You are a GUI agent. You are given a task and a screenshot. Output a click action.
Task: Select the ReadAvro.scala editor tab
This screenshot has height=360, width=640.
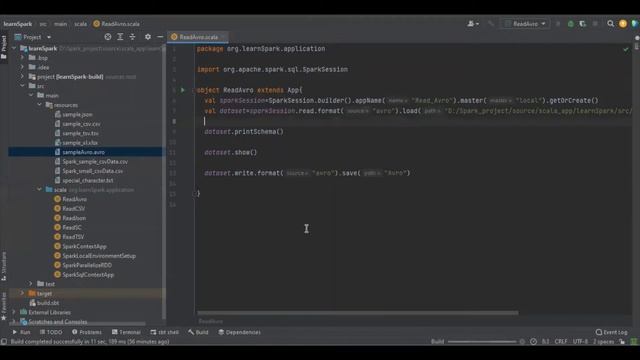click(x=198, y=37)
